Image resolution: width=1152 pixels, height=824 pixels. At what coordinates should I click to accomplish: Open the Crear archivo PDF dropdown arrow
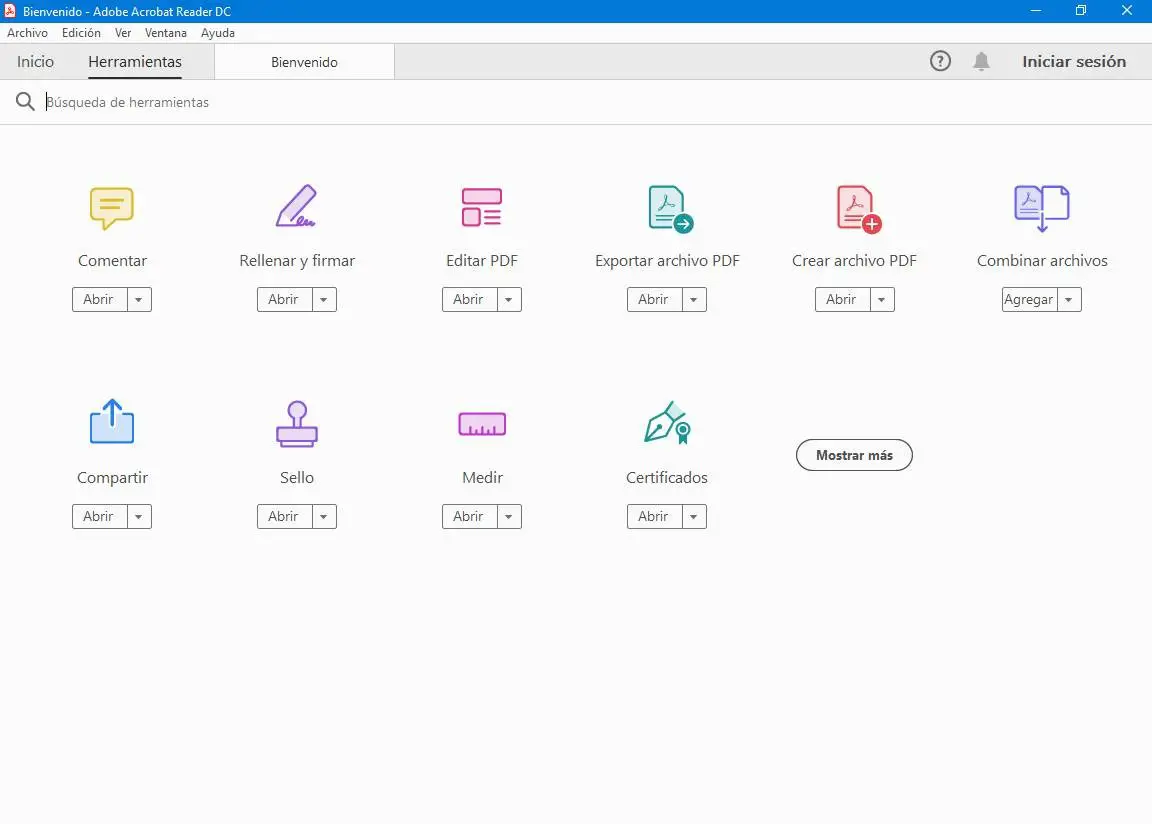(882, 300)
